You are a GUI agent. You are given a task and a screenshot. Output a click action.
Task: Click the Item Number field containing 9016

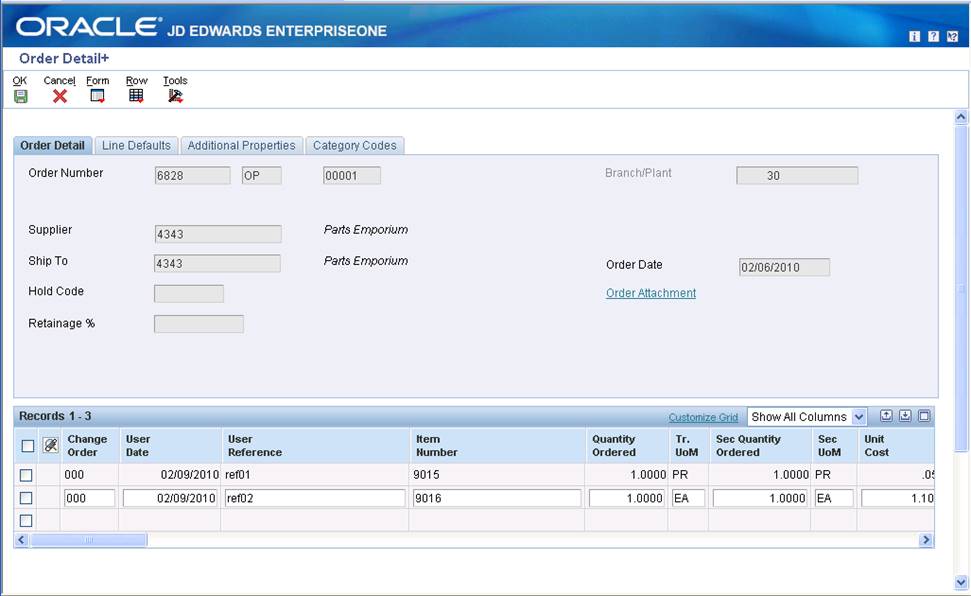[x=497, y=498]
